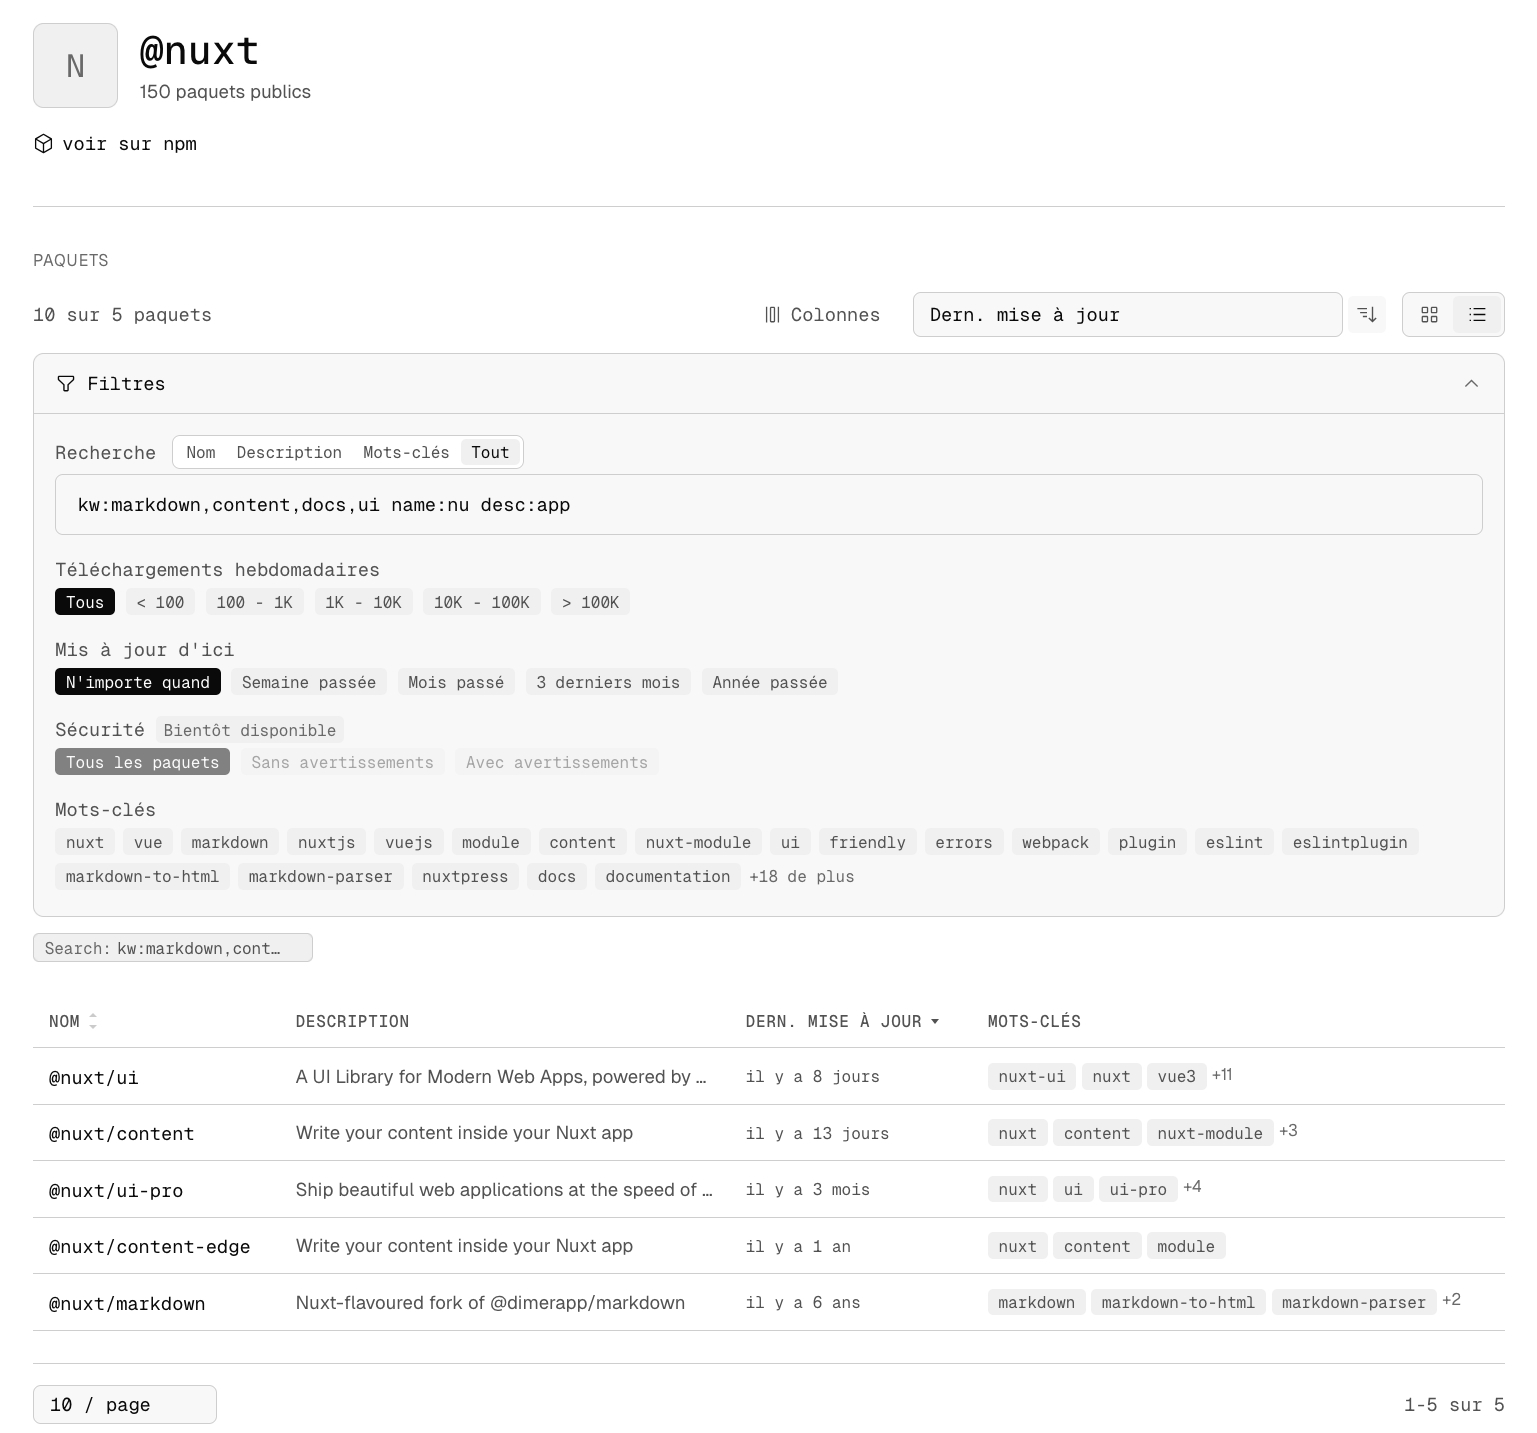Screen dimensions: 1537x1433
Task: Select the 'Description' search scope tab
Action: coord(289,452)
